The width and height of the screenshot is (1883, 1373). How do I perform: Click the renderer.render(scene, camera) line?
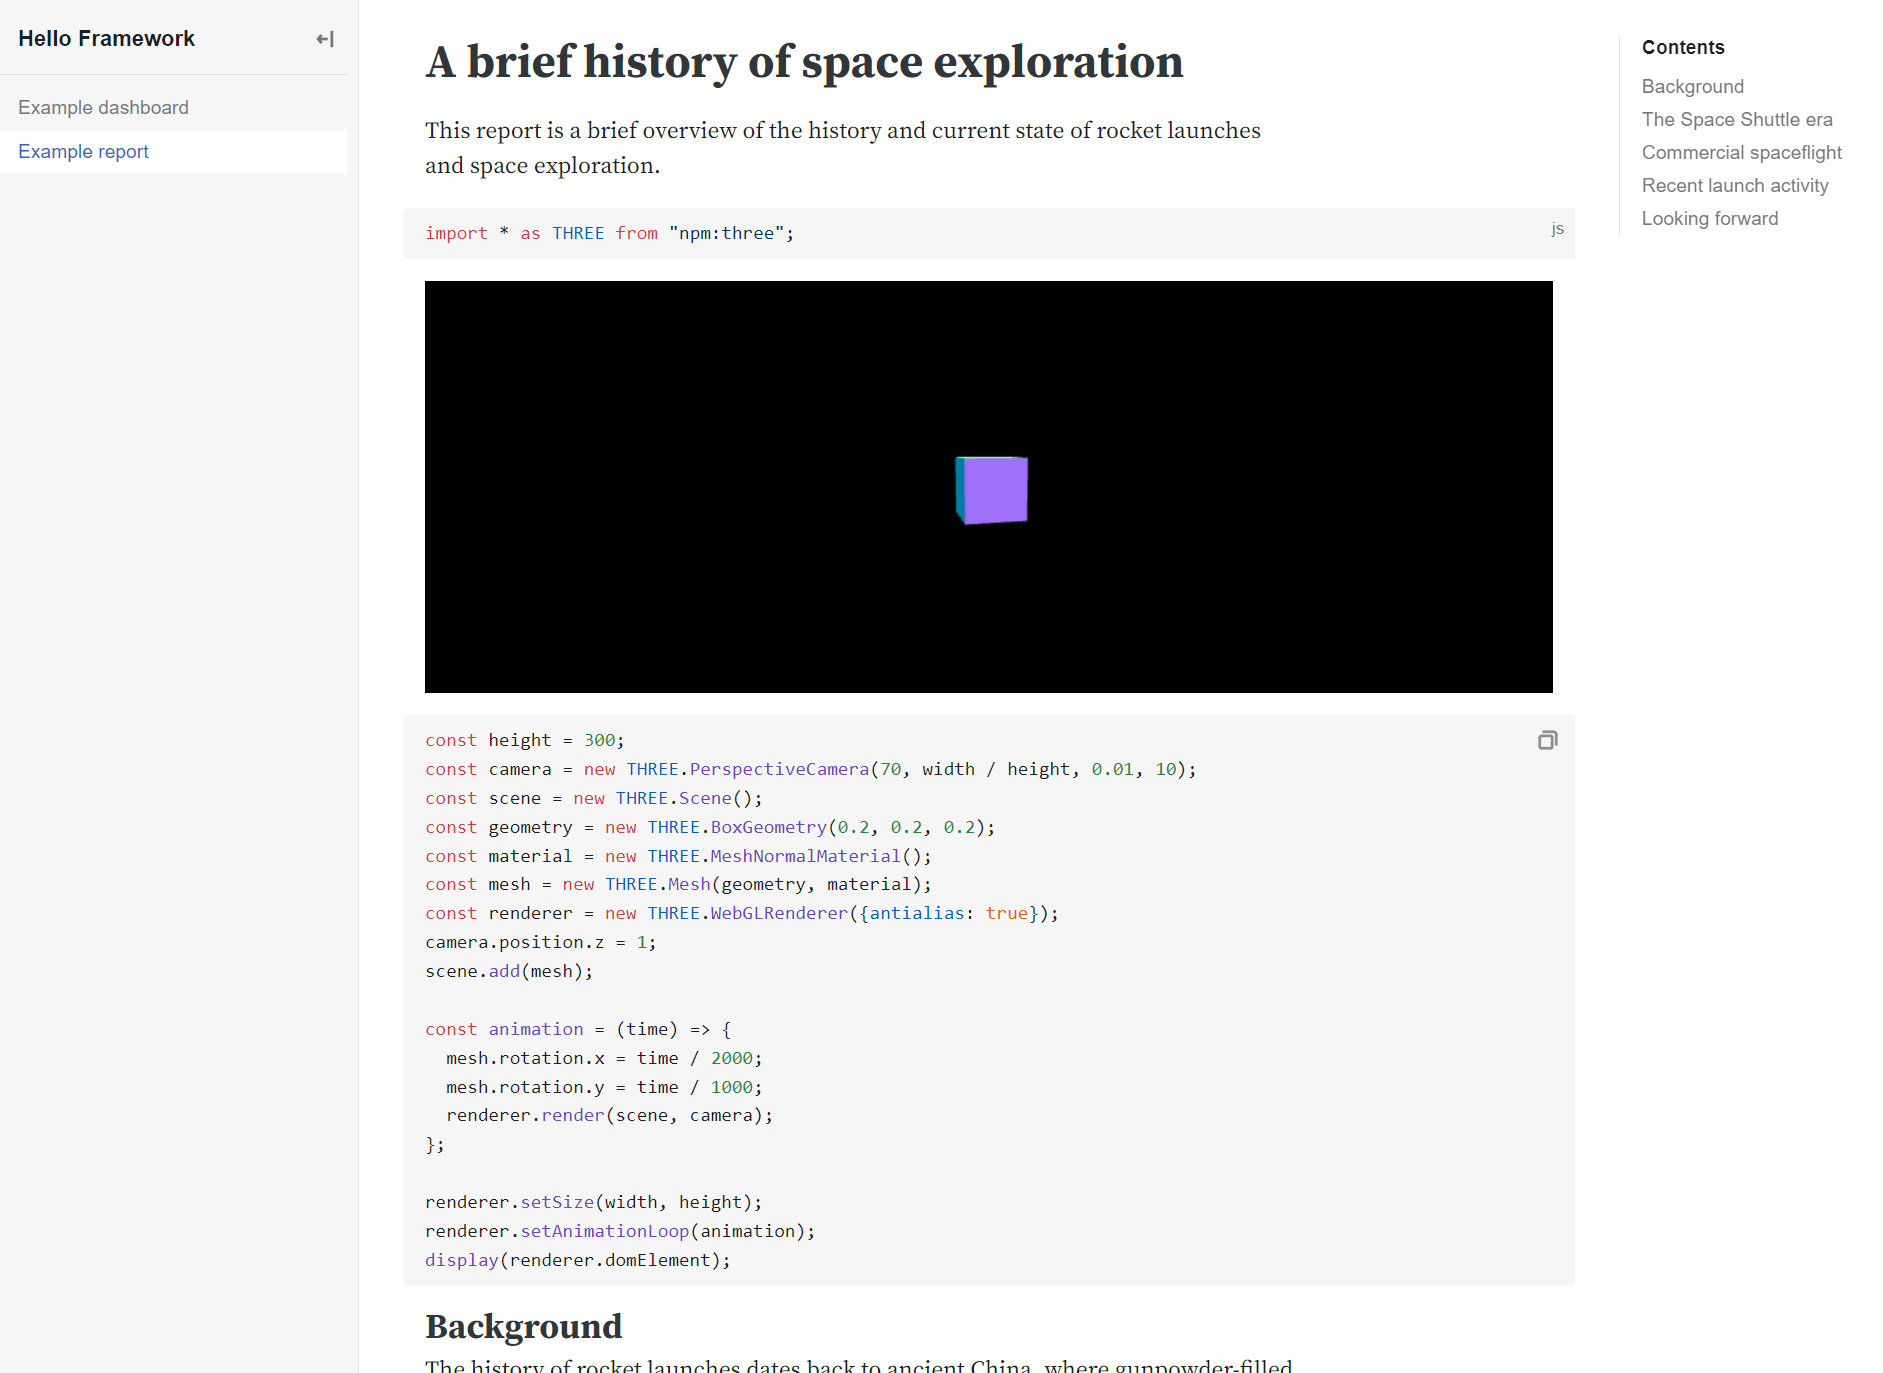point(609,1115)
